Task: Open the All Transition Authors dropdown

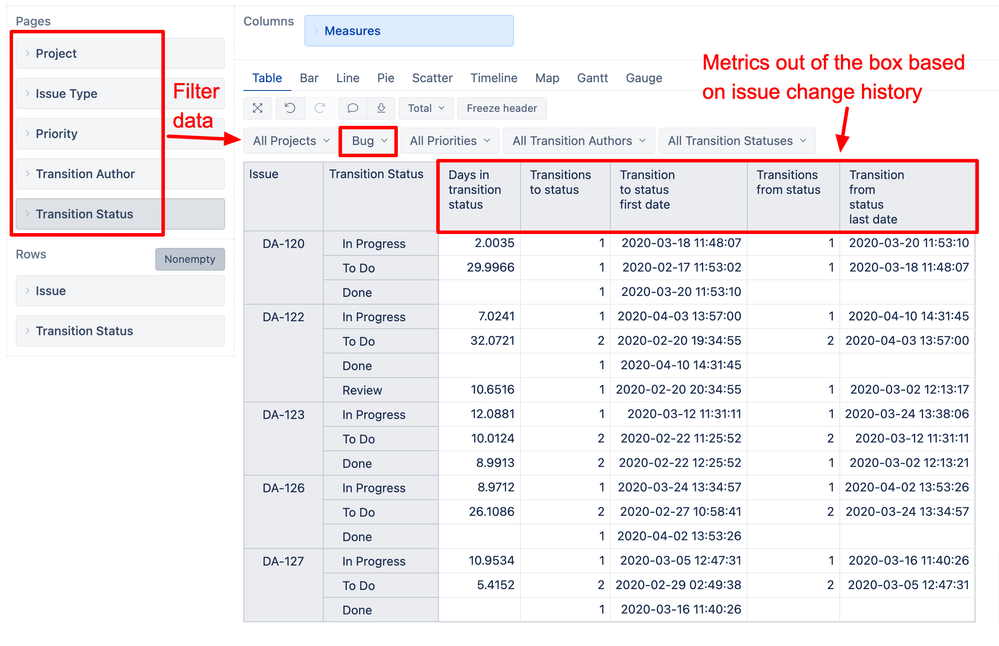Action: 579,141
